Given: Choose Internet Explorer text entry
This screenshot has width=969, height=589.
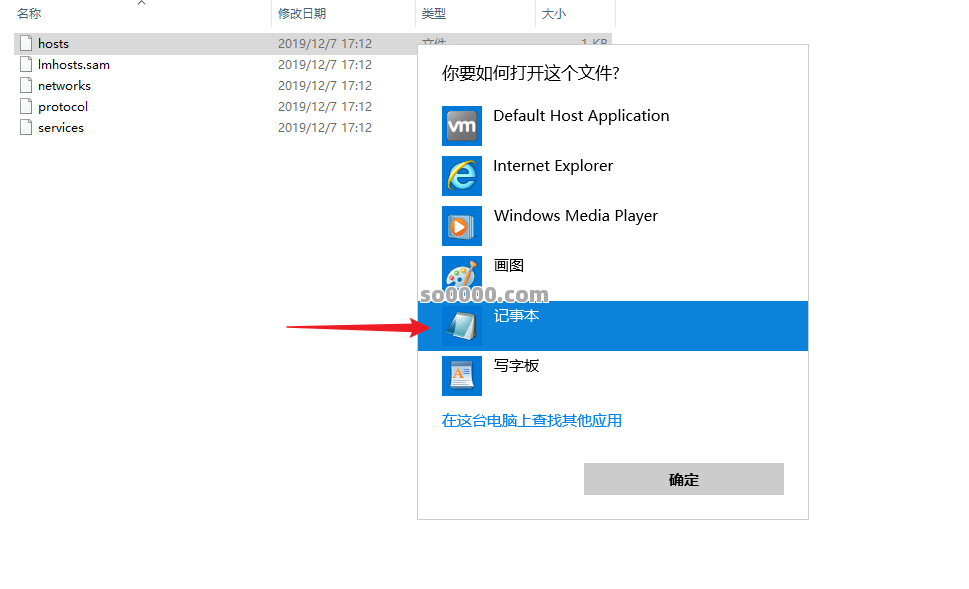Looking at the screenshot, I should 553,166.
